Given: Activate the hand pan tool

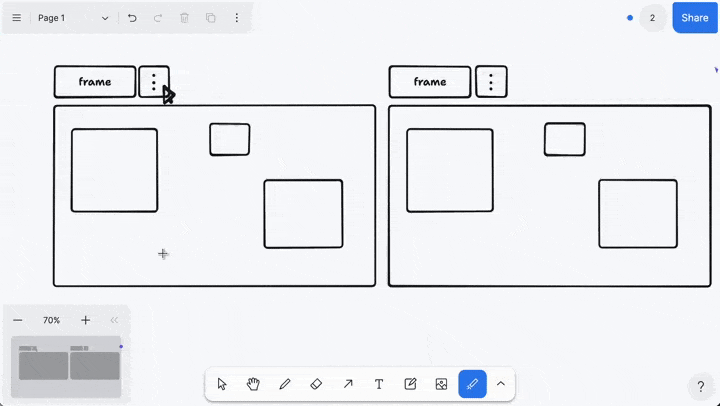Looking at the screenshot, I should [x=253, y=384].
